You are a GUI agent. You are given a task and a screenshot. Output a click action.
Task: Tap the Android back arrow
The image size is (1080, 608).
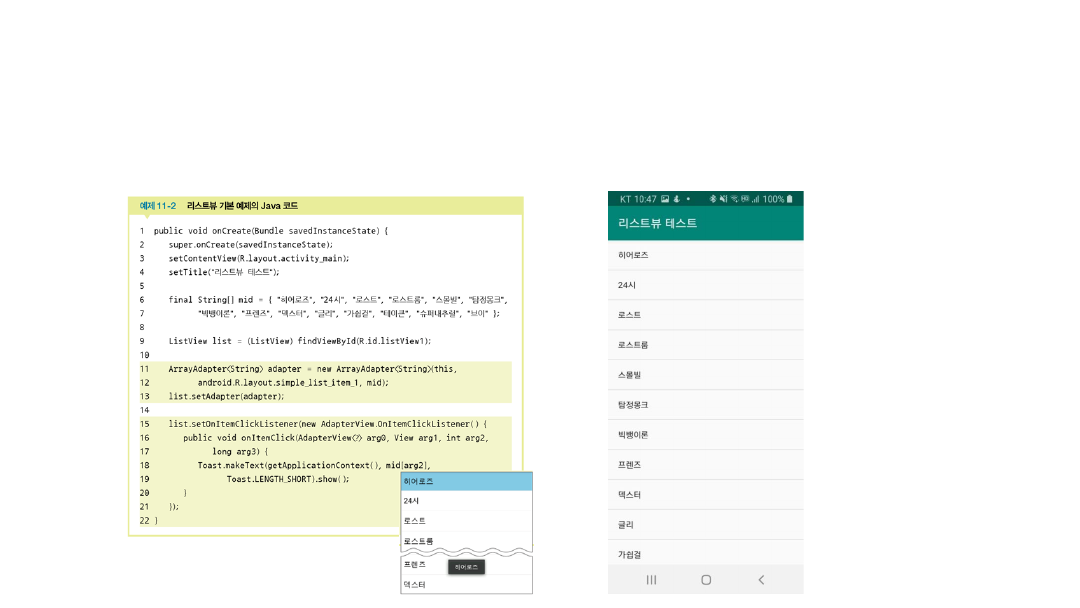click(761, 580)
